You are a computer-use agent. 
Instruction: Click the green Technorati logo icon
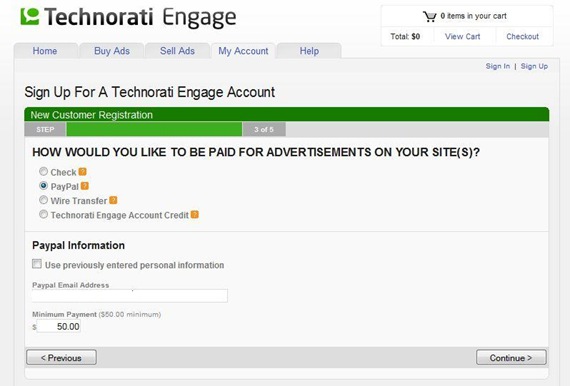[30, 17]
